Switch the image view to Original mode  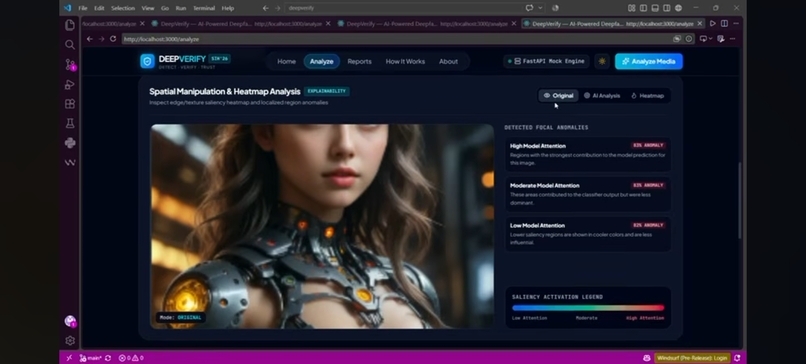pyautogui.click(x=558, y=96)
